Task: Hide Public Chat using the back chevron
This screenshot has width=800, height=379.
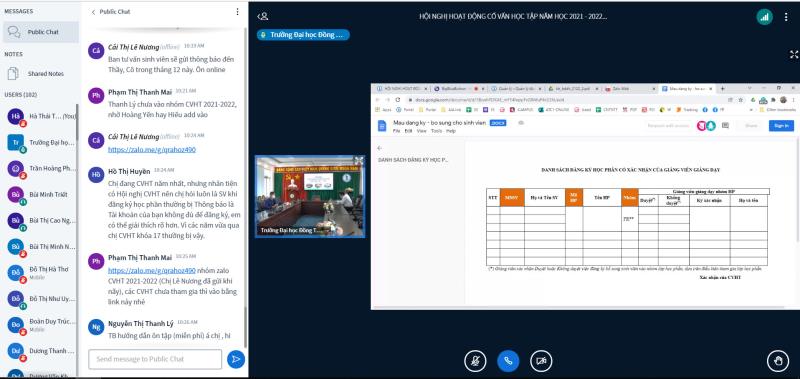Action: 93,12
